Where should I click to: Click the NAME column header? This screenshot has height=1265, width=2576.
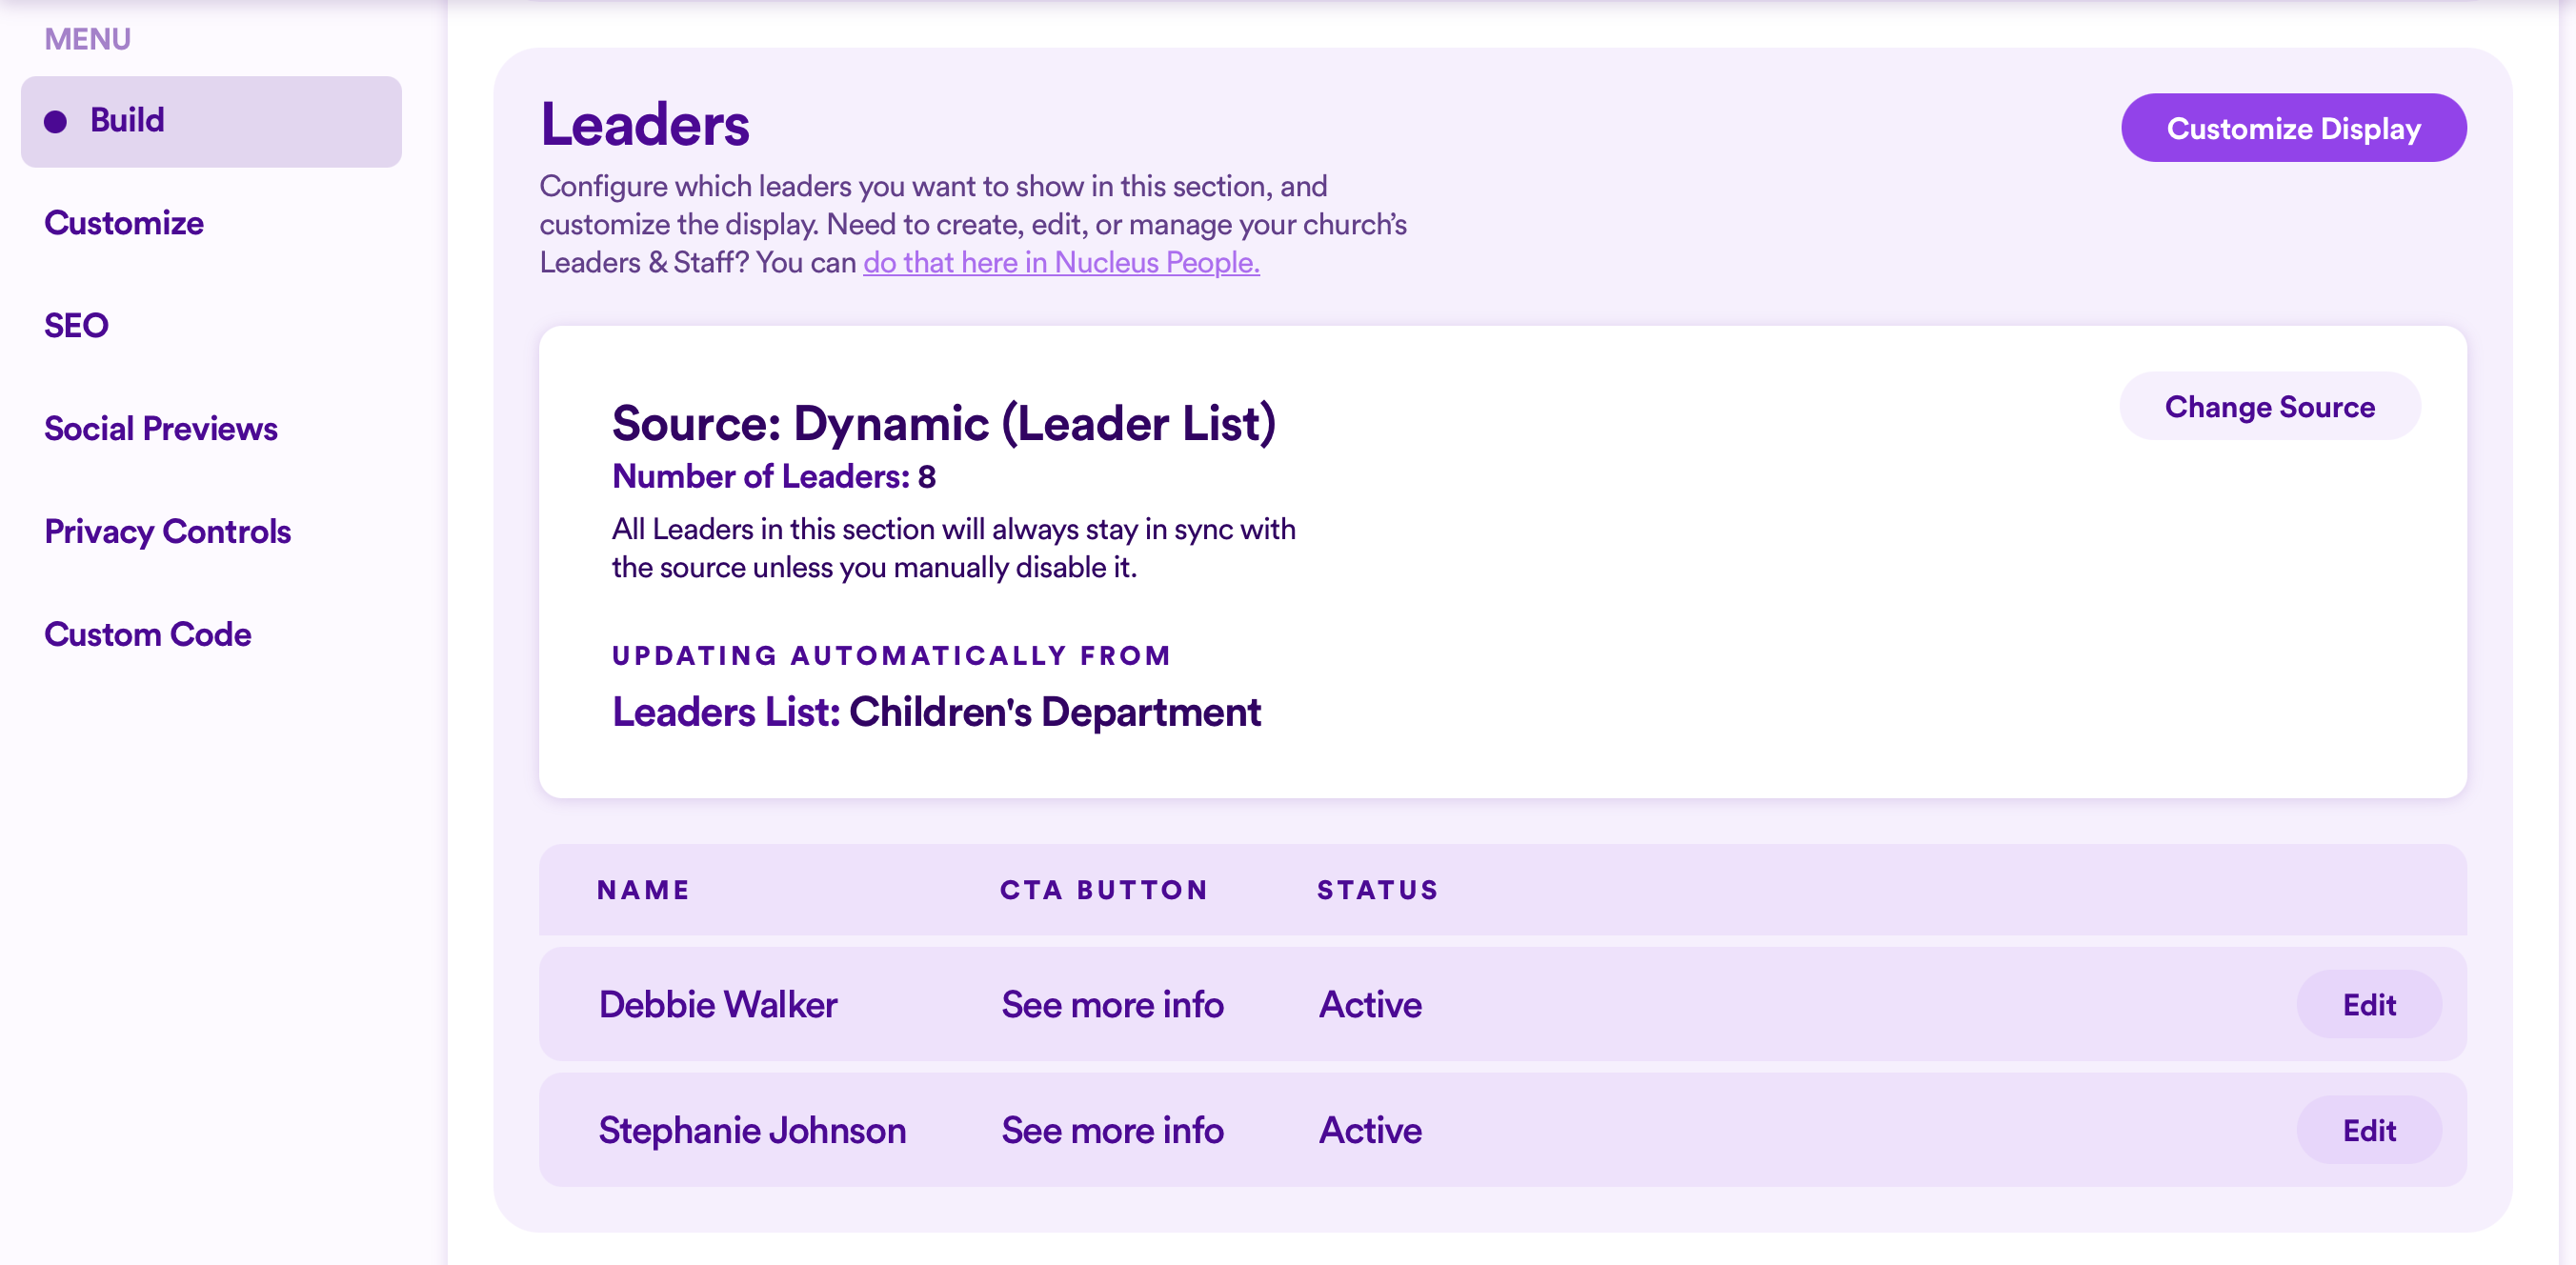643,890
